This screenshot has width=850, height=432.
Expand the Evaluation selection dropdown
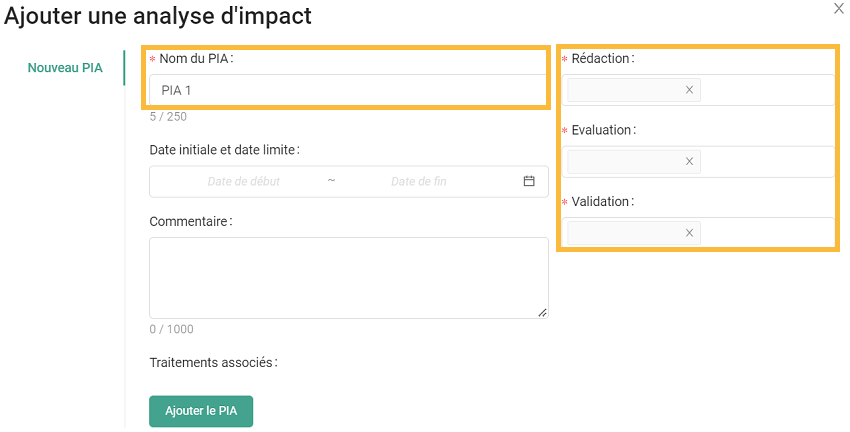click(766, 161)
